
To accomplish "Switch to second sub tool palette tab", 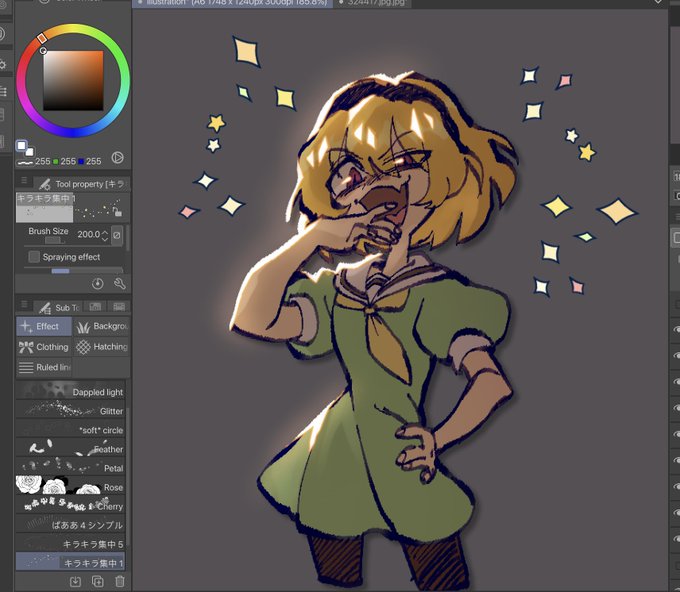I will [x=95, y=307].
